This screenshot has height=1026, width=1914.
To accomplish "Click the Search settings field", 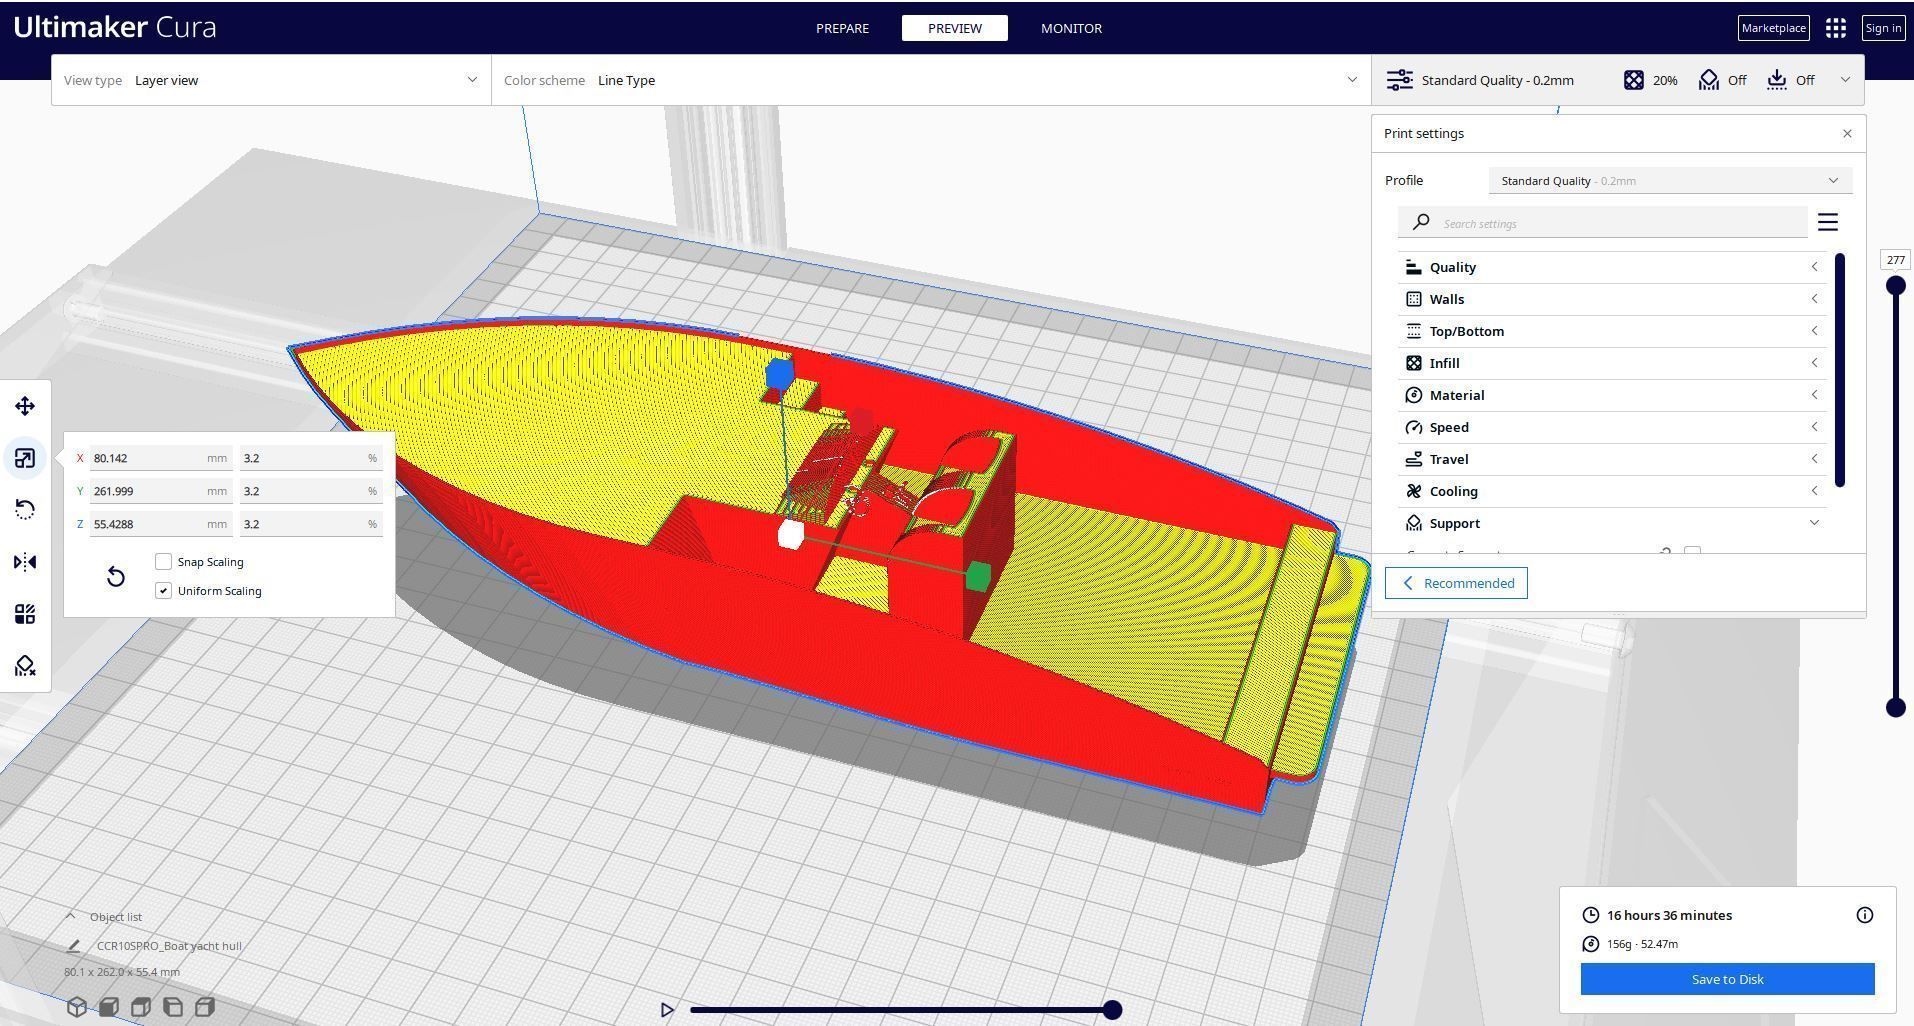I will coord(1602,222).
